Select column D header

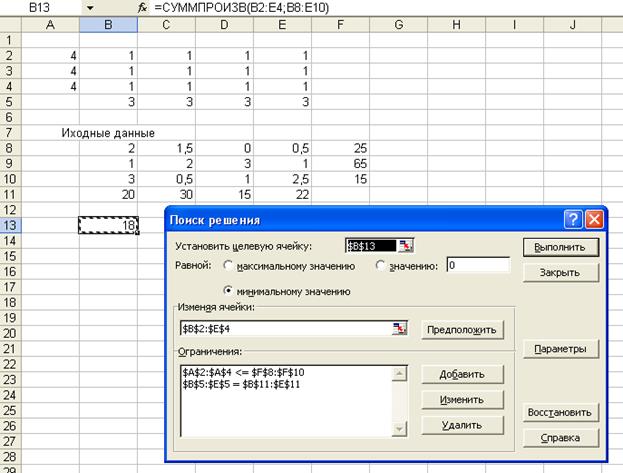(224, 25)
